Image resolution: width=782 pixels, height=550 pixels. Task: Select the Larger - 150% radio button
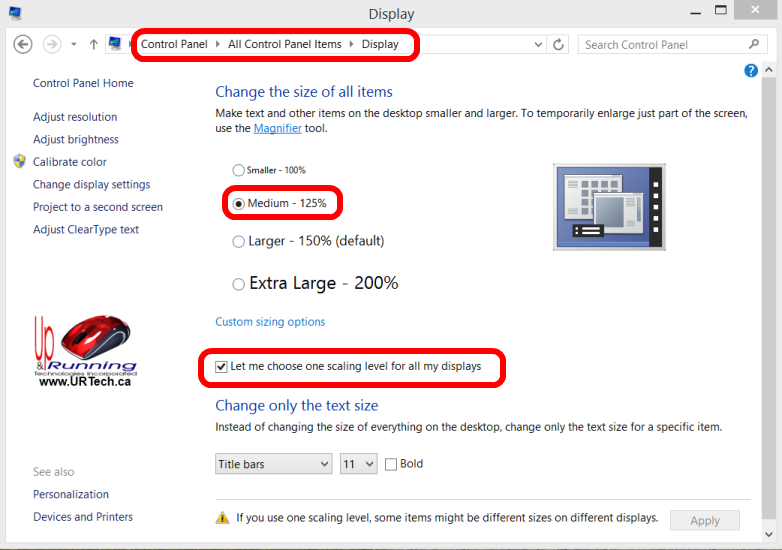(x=238, y=241)
